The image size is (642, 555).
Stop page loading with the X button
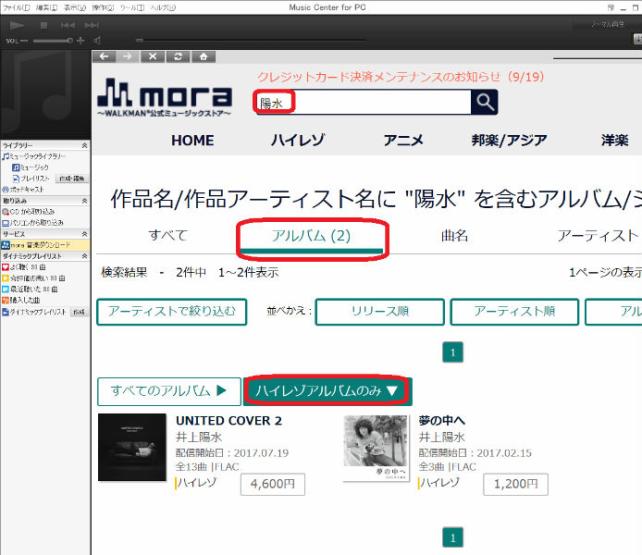pos(153,56)
